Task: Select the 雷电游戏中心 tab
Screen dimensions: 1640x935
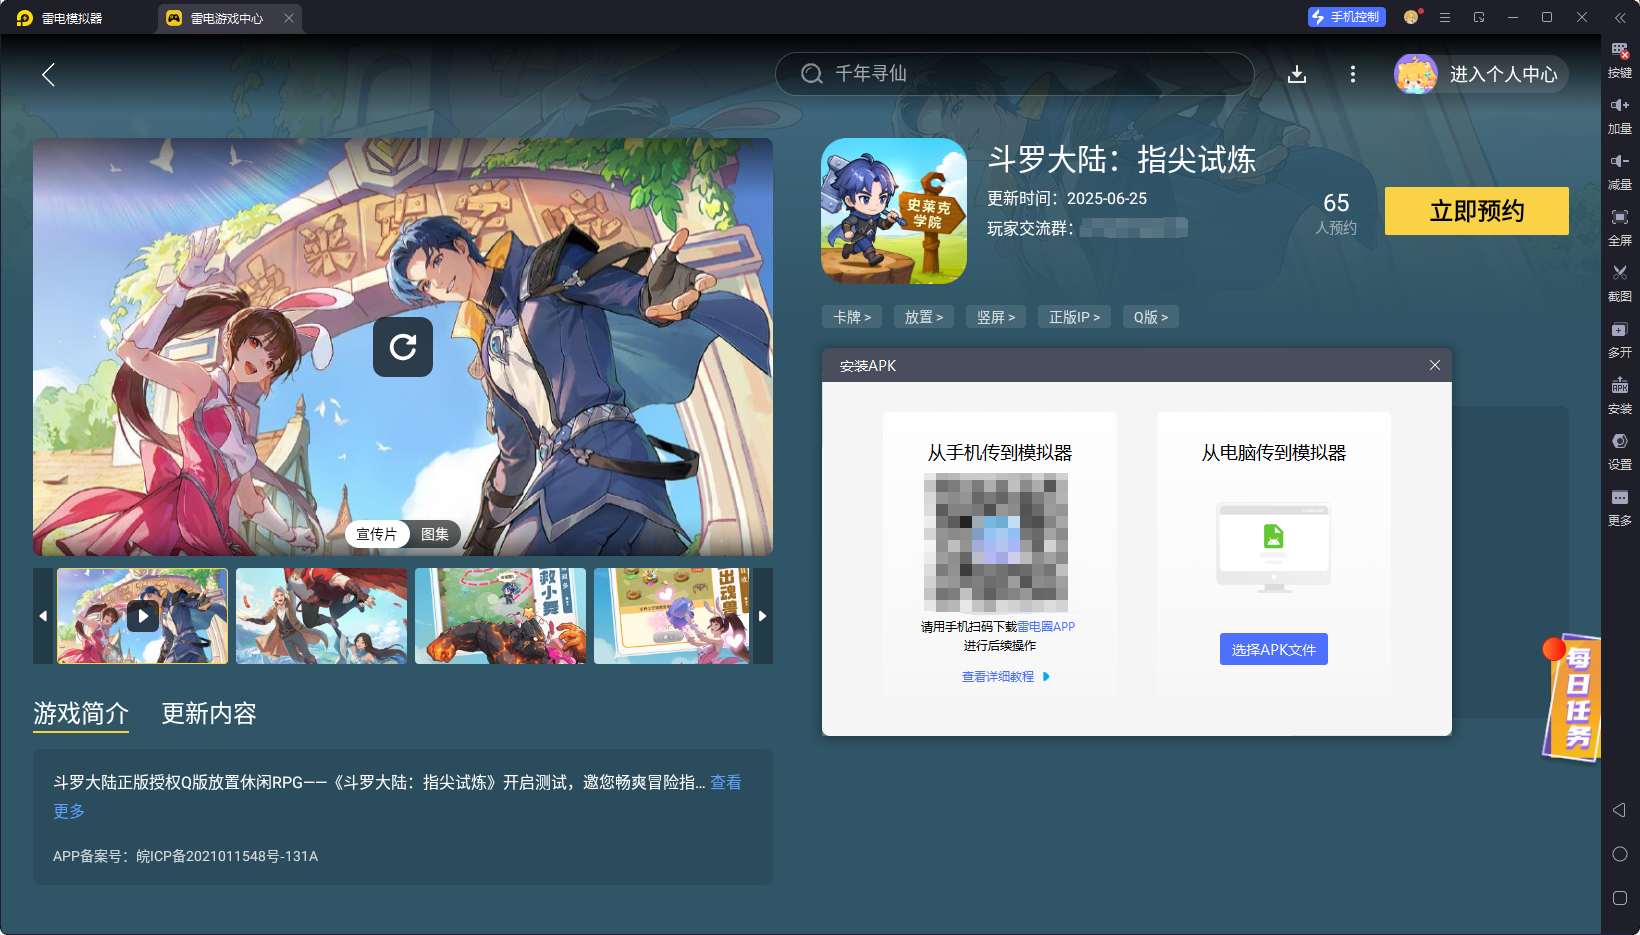Action: point(227,18)
